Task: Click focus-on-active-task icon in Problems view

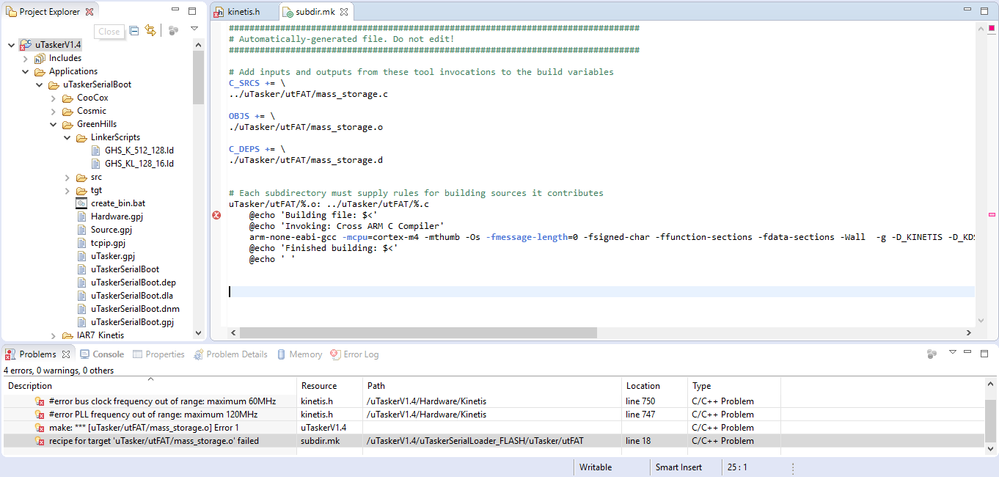Action: [x=932, y=353]
